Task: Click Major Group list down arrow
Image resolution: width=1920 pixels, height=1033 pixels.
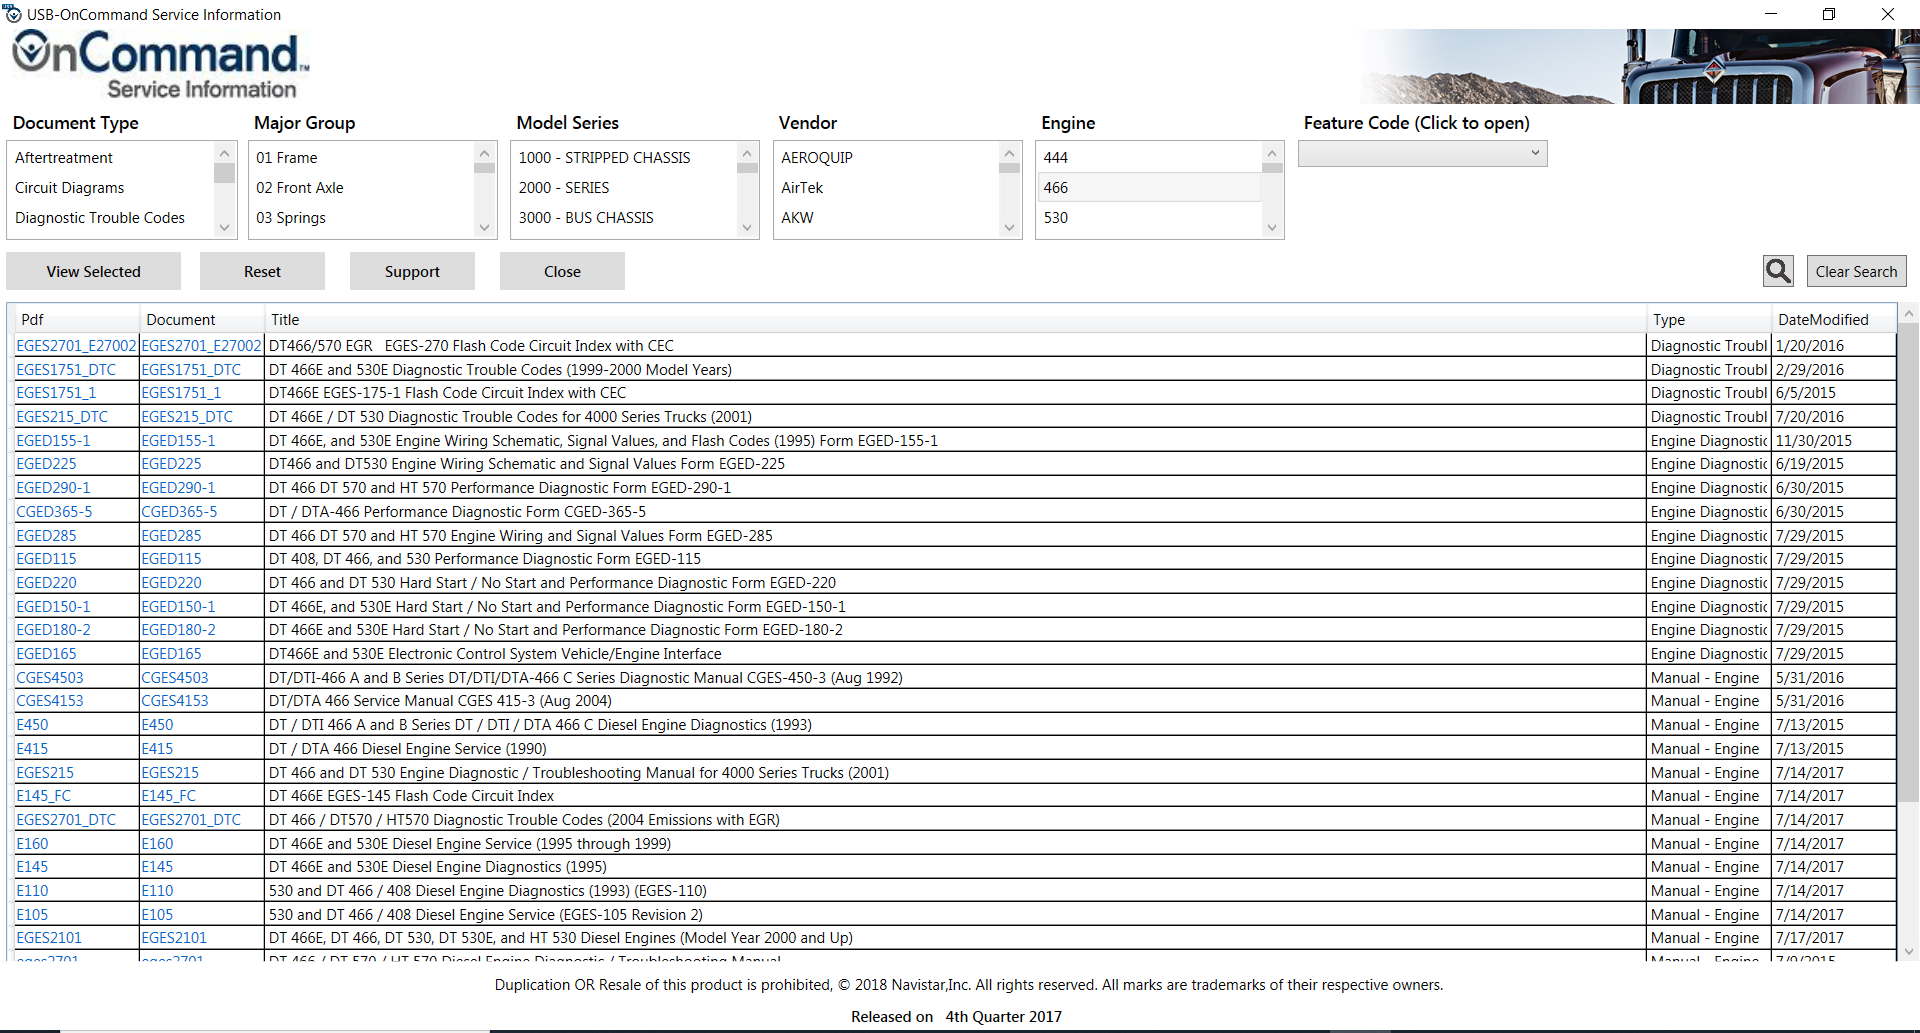Action: pos(484,227)
